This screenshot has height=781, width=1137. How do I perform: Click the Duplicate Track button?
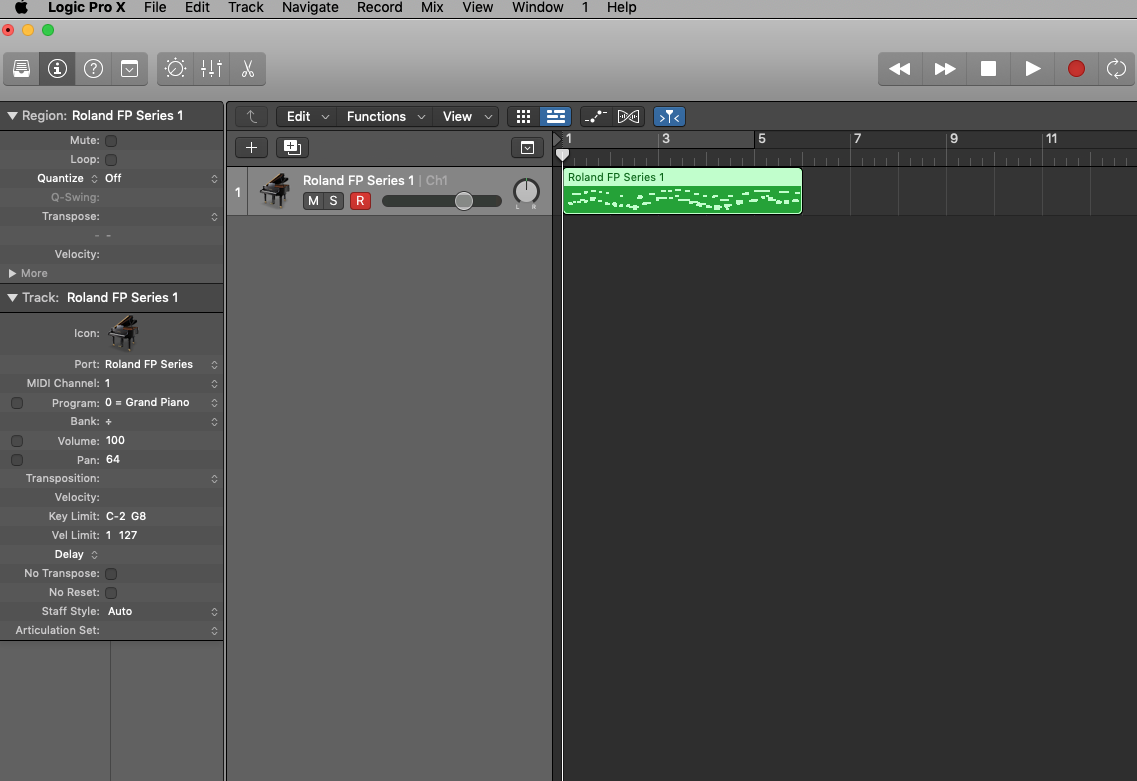point(292,148)
